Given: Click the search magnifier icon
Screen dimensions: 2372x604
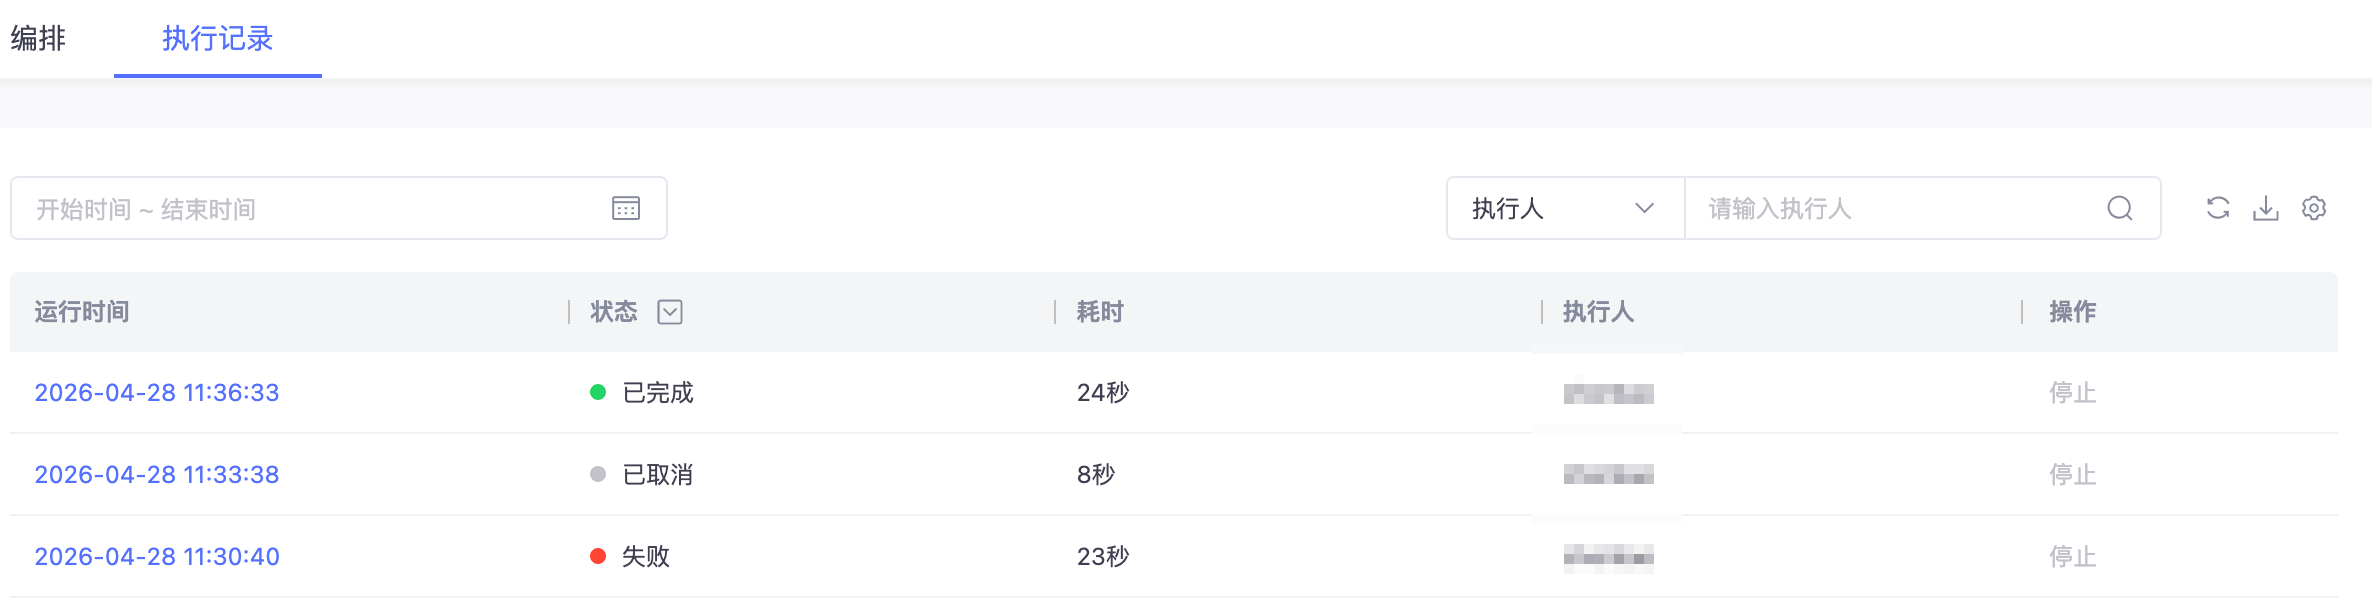Looking at the screenshot, I should click(x=2120, y=208).
